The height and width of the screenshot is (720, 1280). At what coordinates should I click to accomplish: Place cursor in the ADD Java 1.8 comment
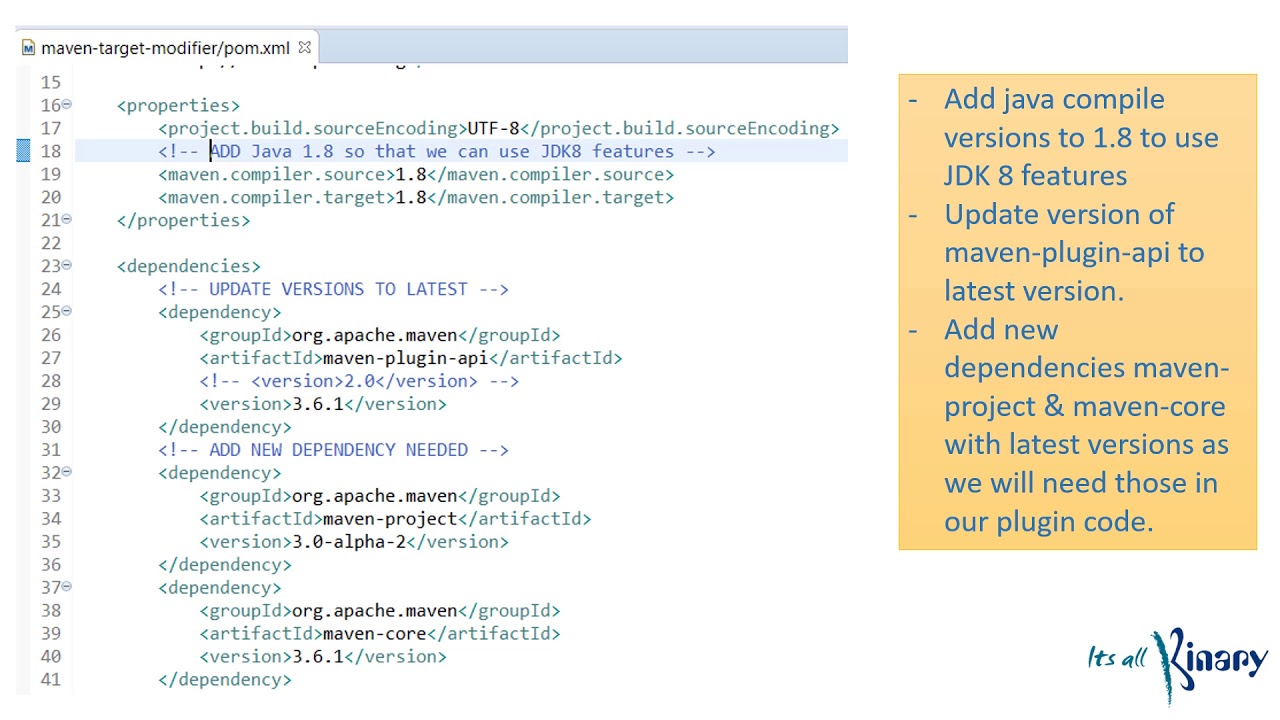(x=437, y=151)
